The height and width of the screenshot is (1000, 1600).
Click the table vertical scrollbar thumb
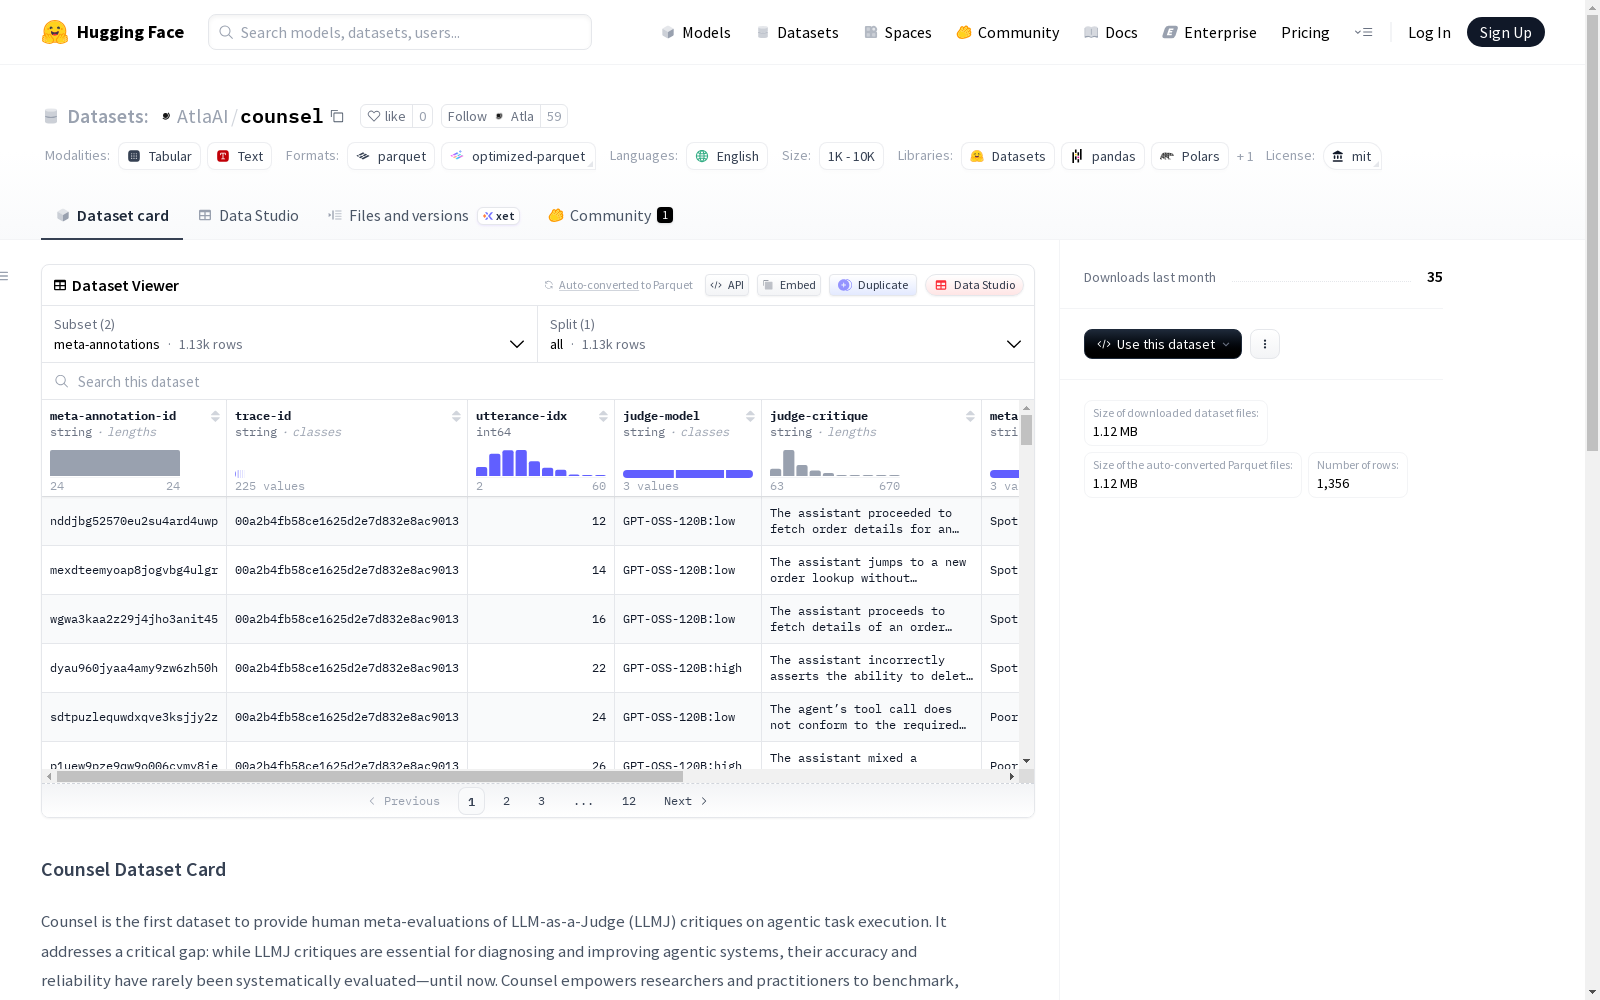pos(1026,430)
